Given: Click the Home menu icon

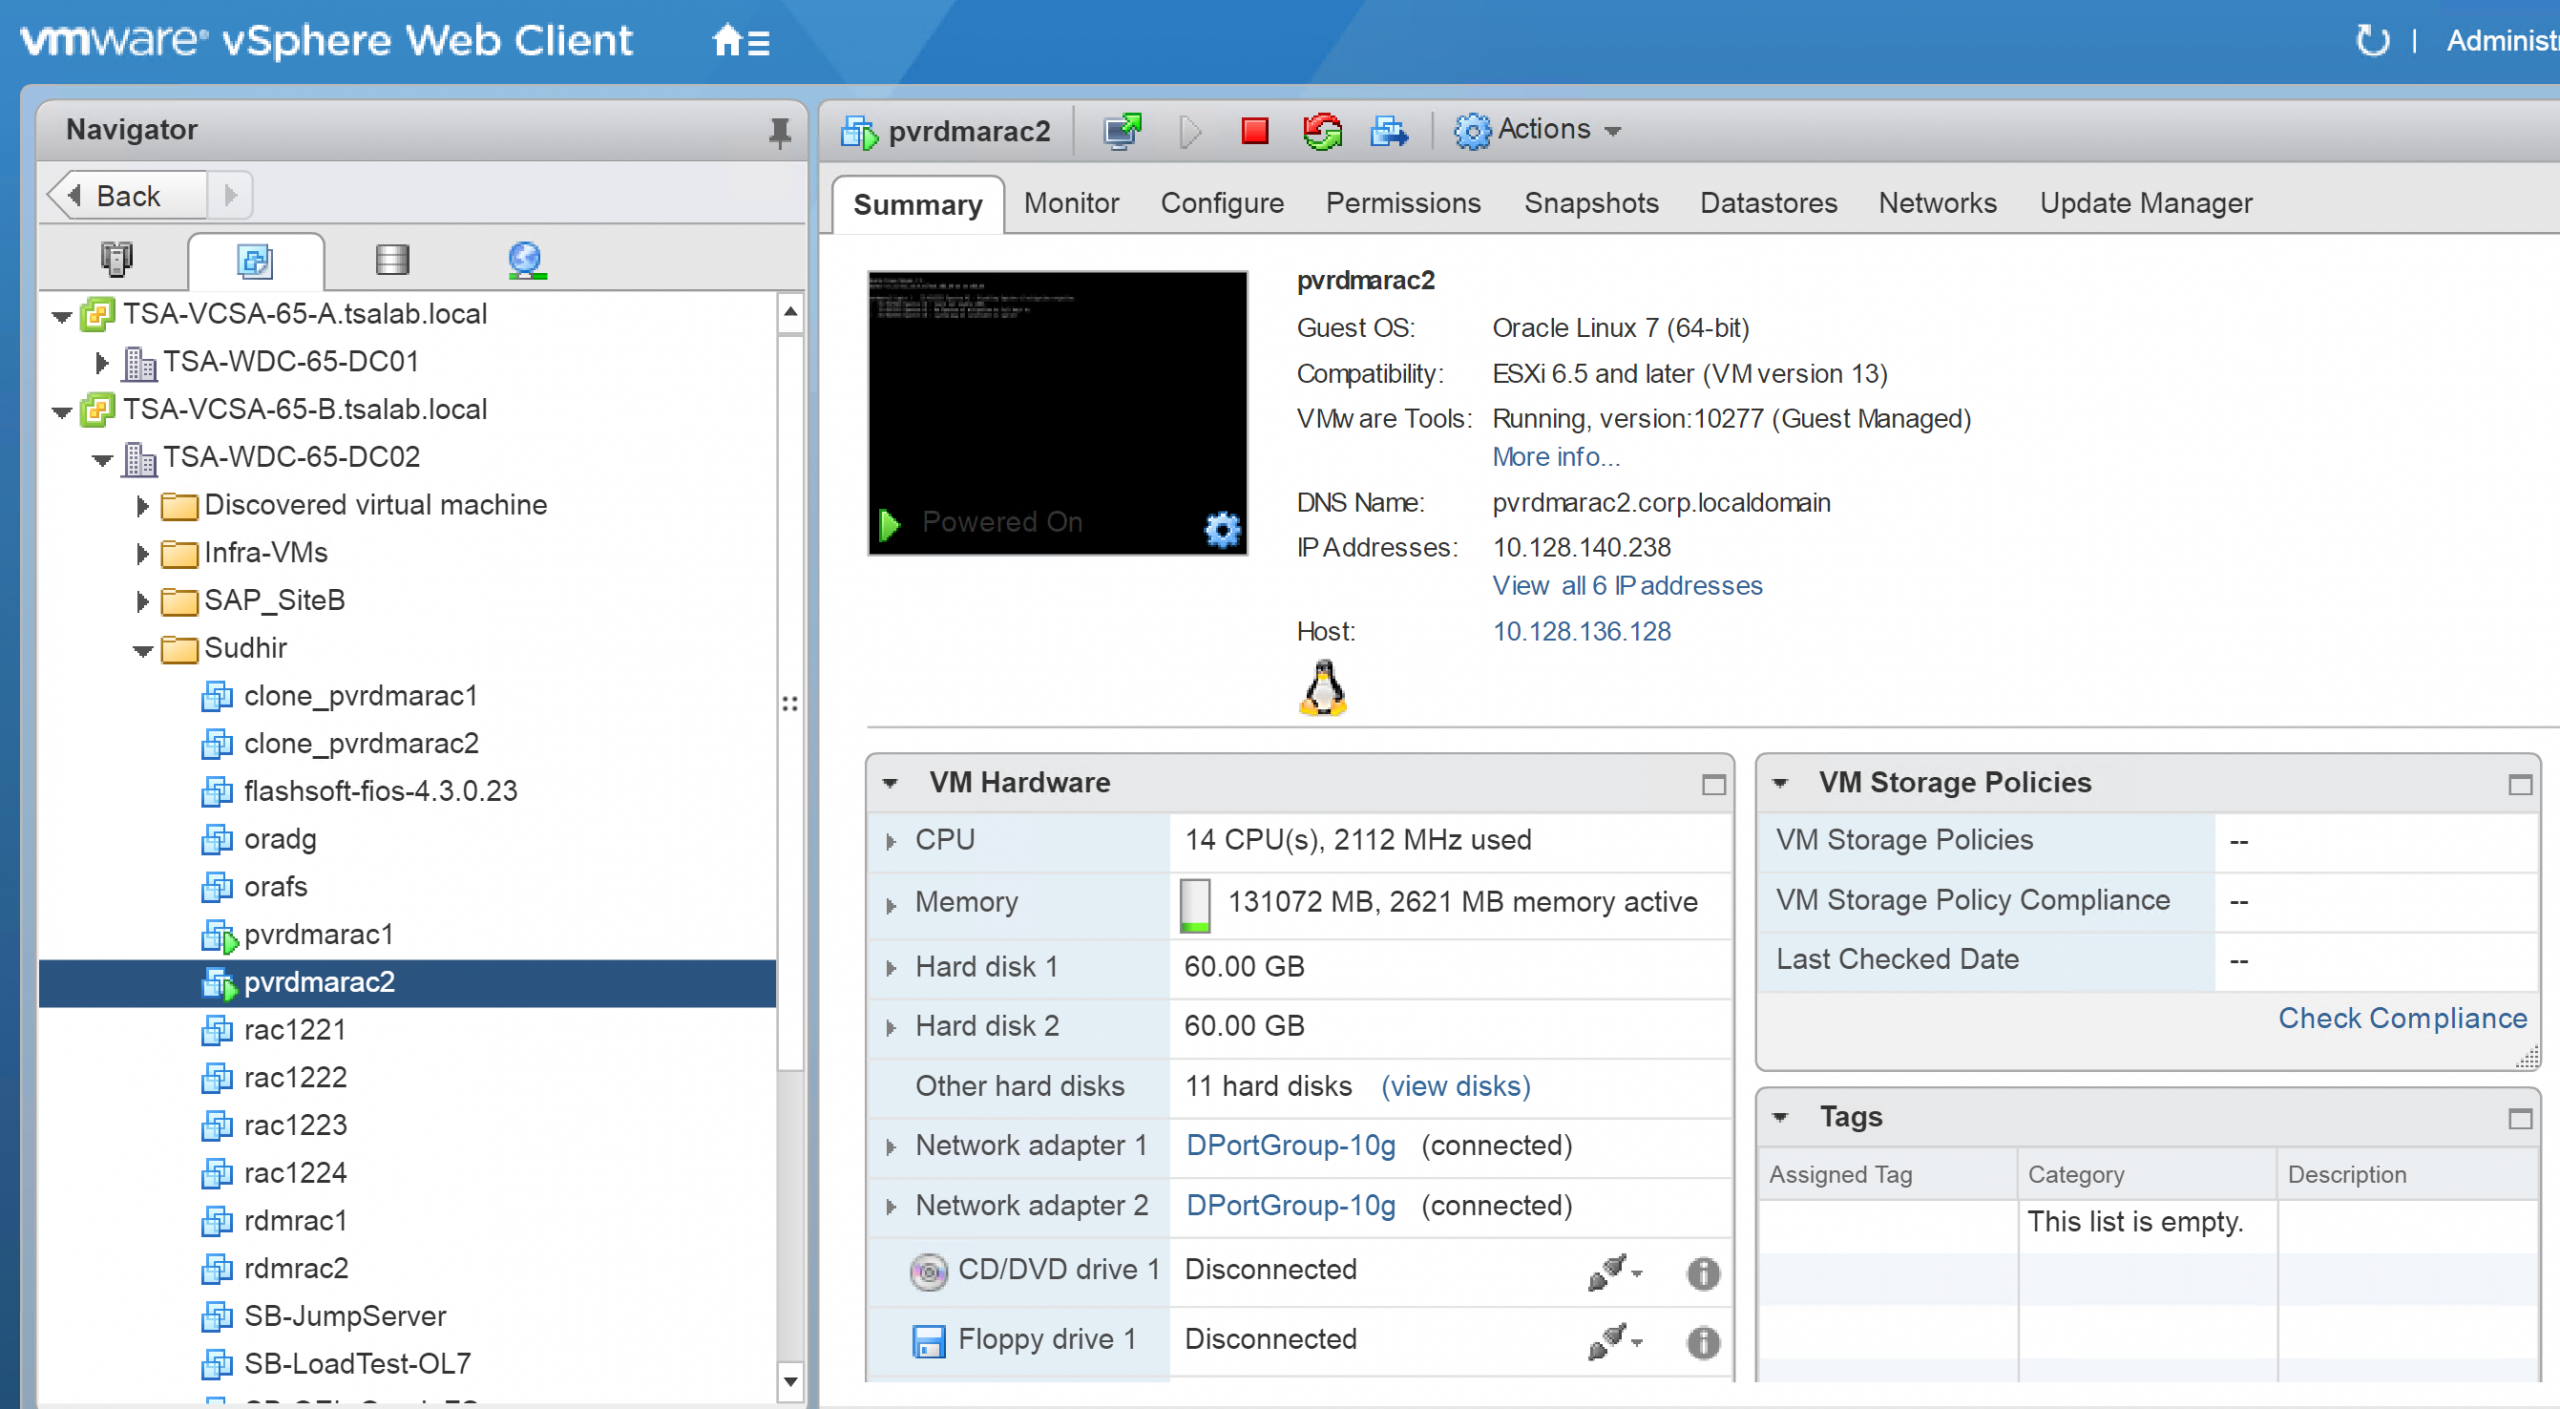Looking at the screenshot, I should [x=740, y=42].
